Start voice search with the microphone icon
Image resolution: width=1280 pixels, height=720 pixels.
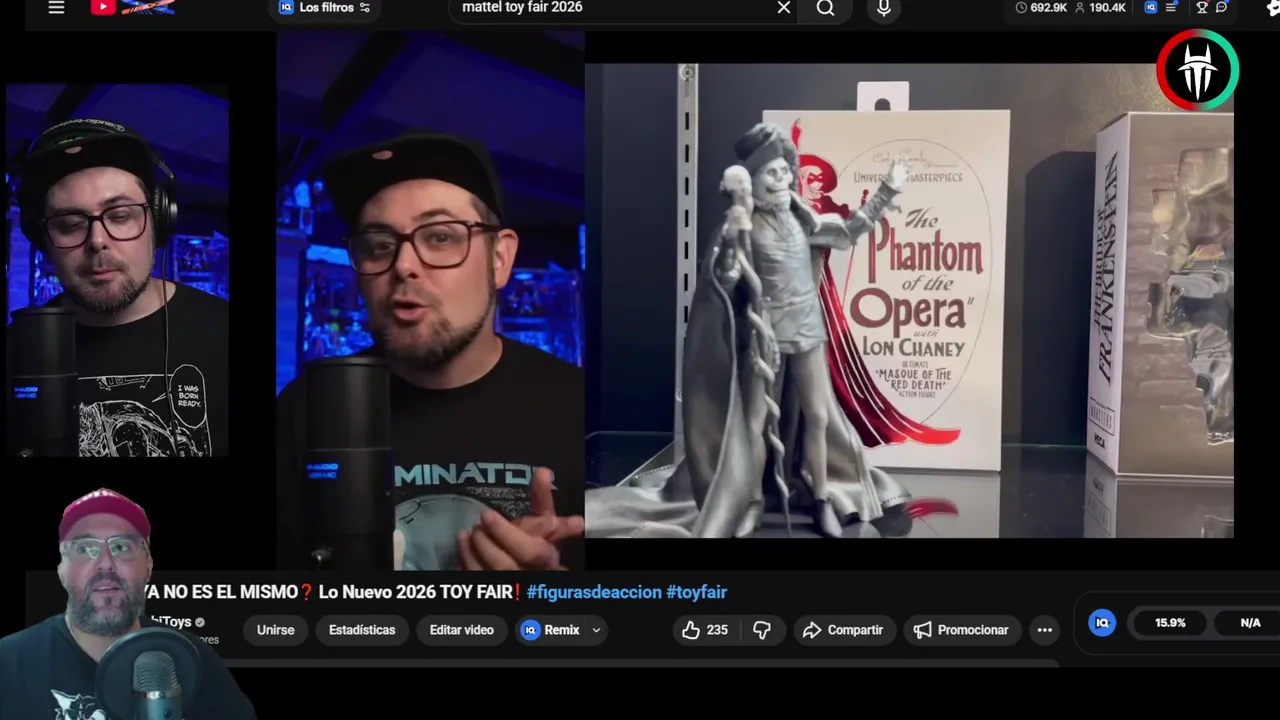[x=883, y=8]
